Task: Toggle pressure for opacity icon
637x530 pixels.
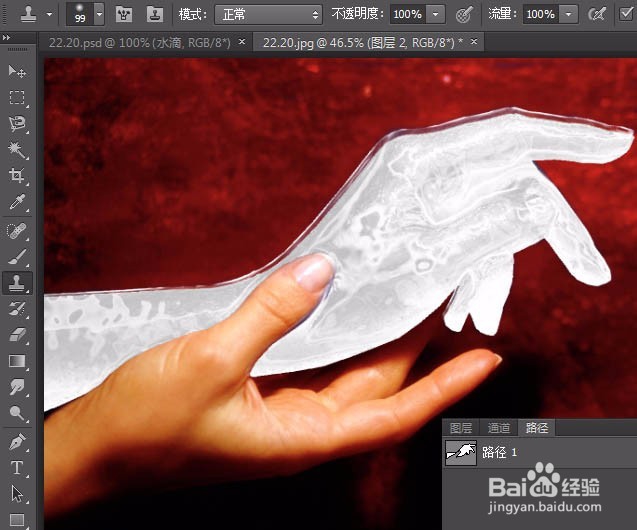Action: tap(464, 15)
